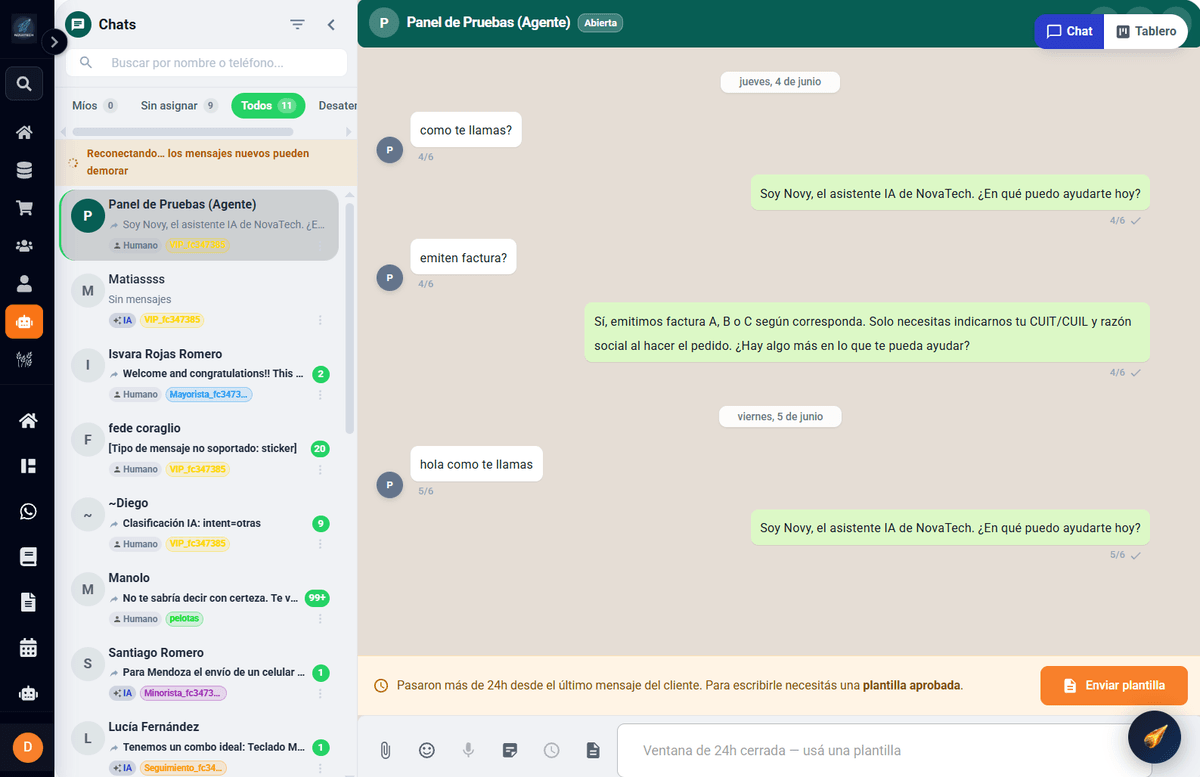The image size is (1200, 777).
Task: Select the Mios tab
Action: [x=94, y=105]
